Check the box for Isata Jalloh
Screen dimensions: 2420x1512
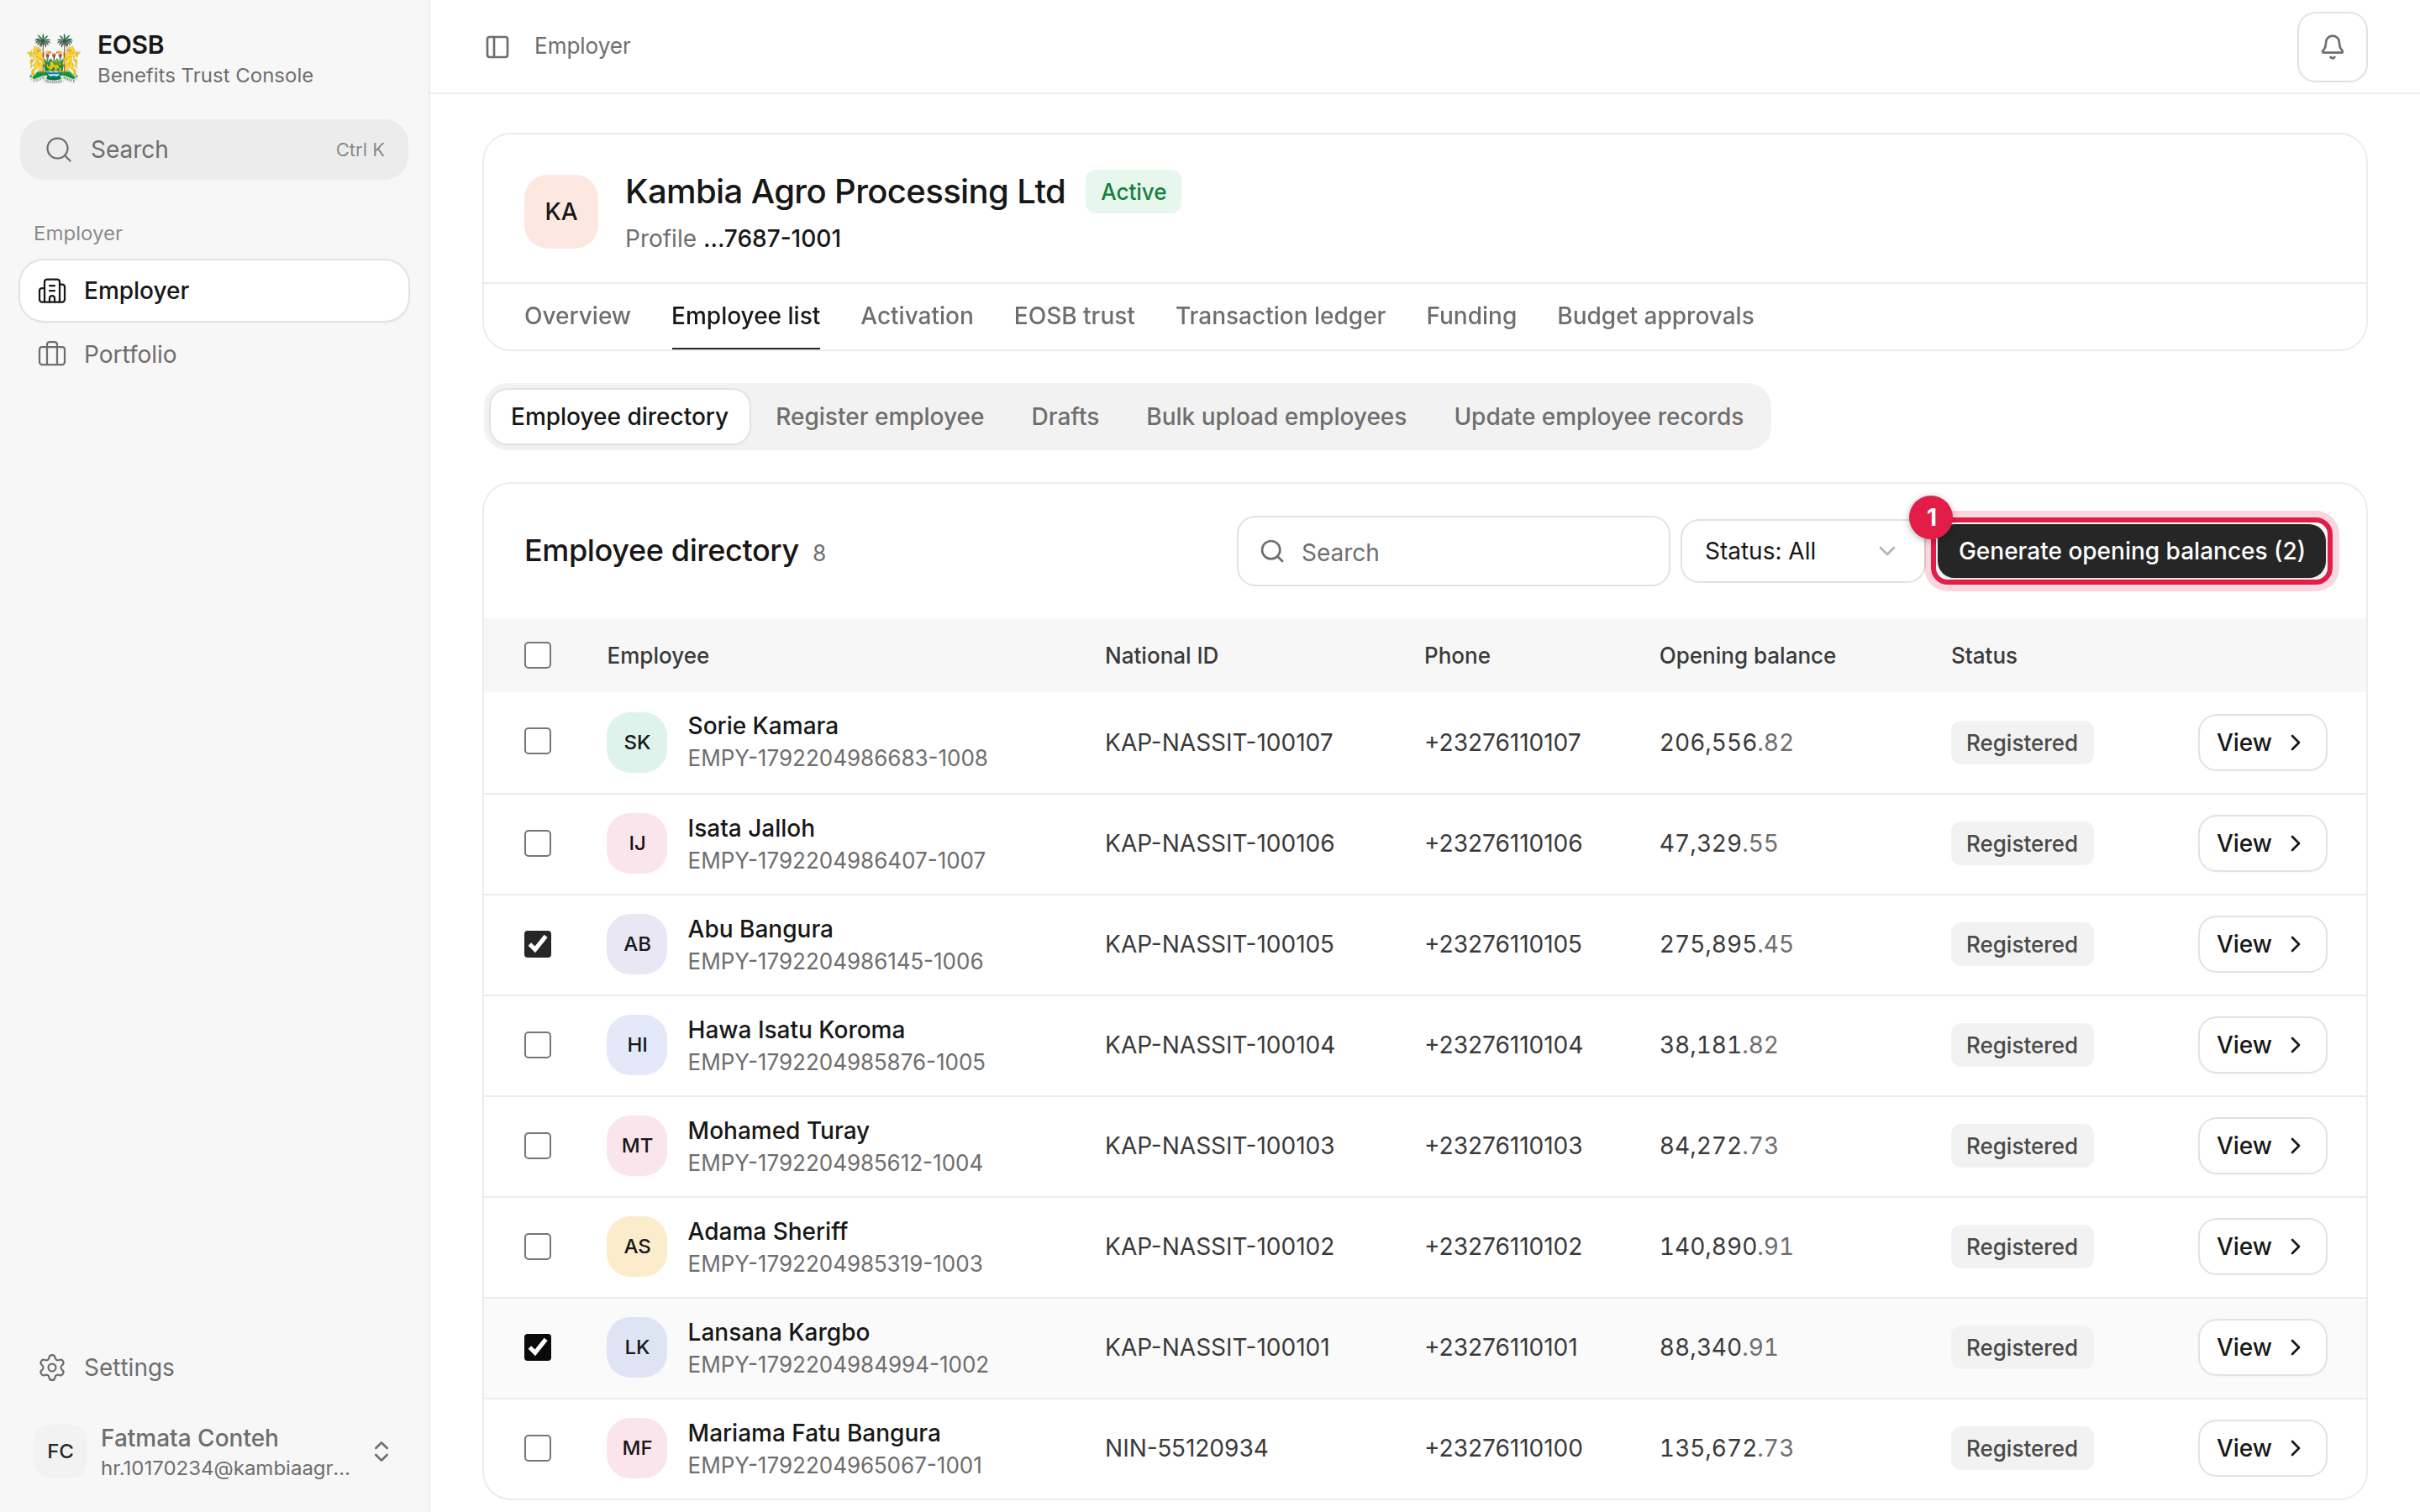coord(538,843)
